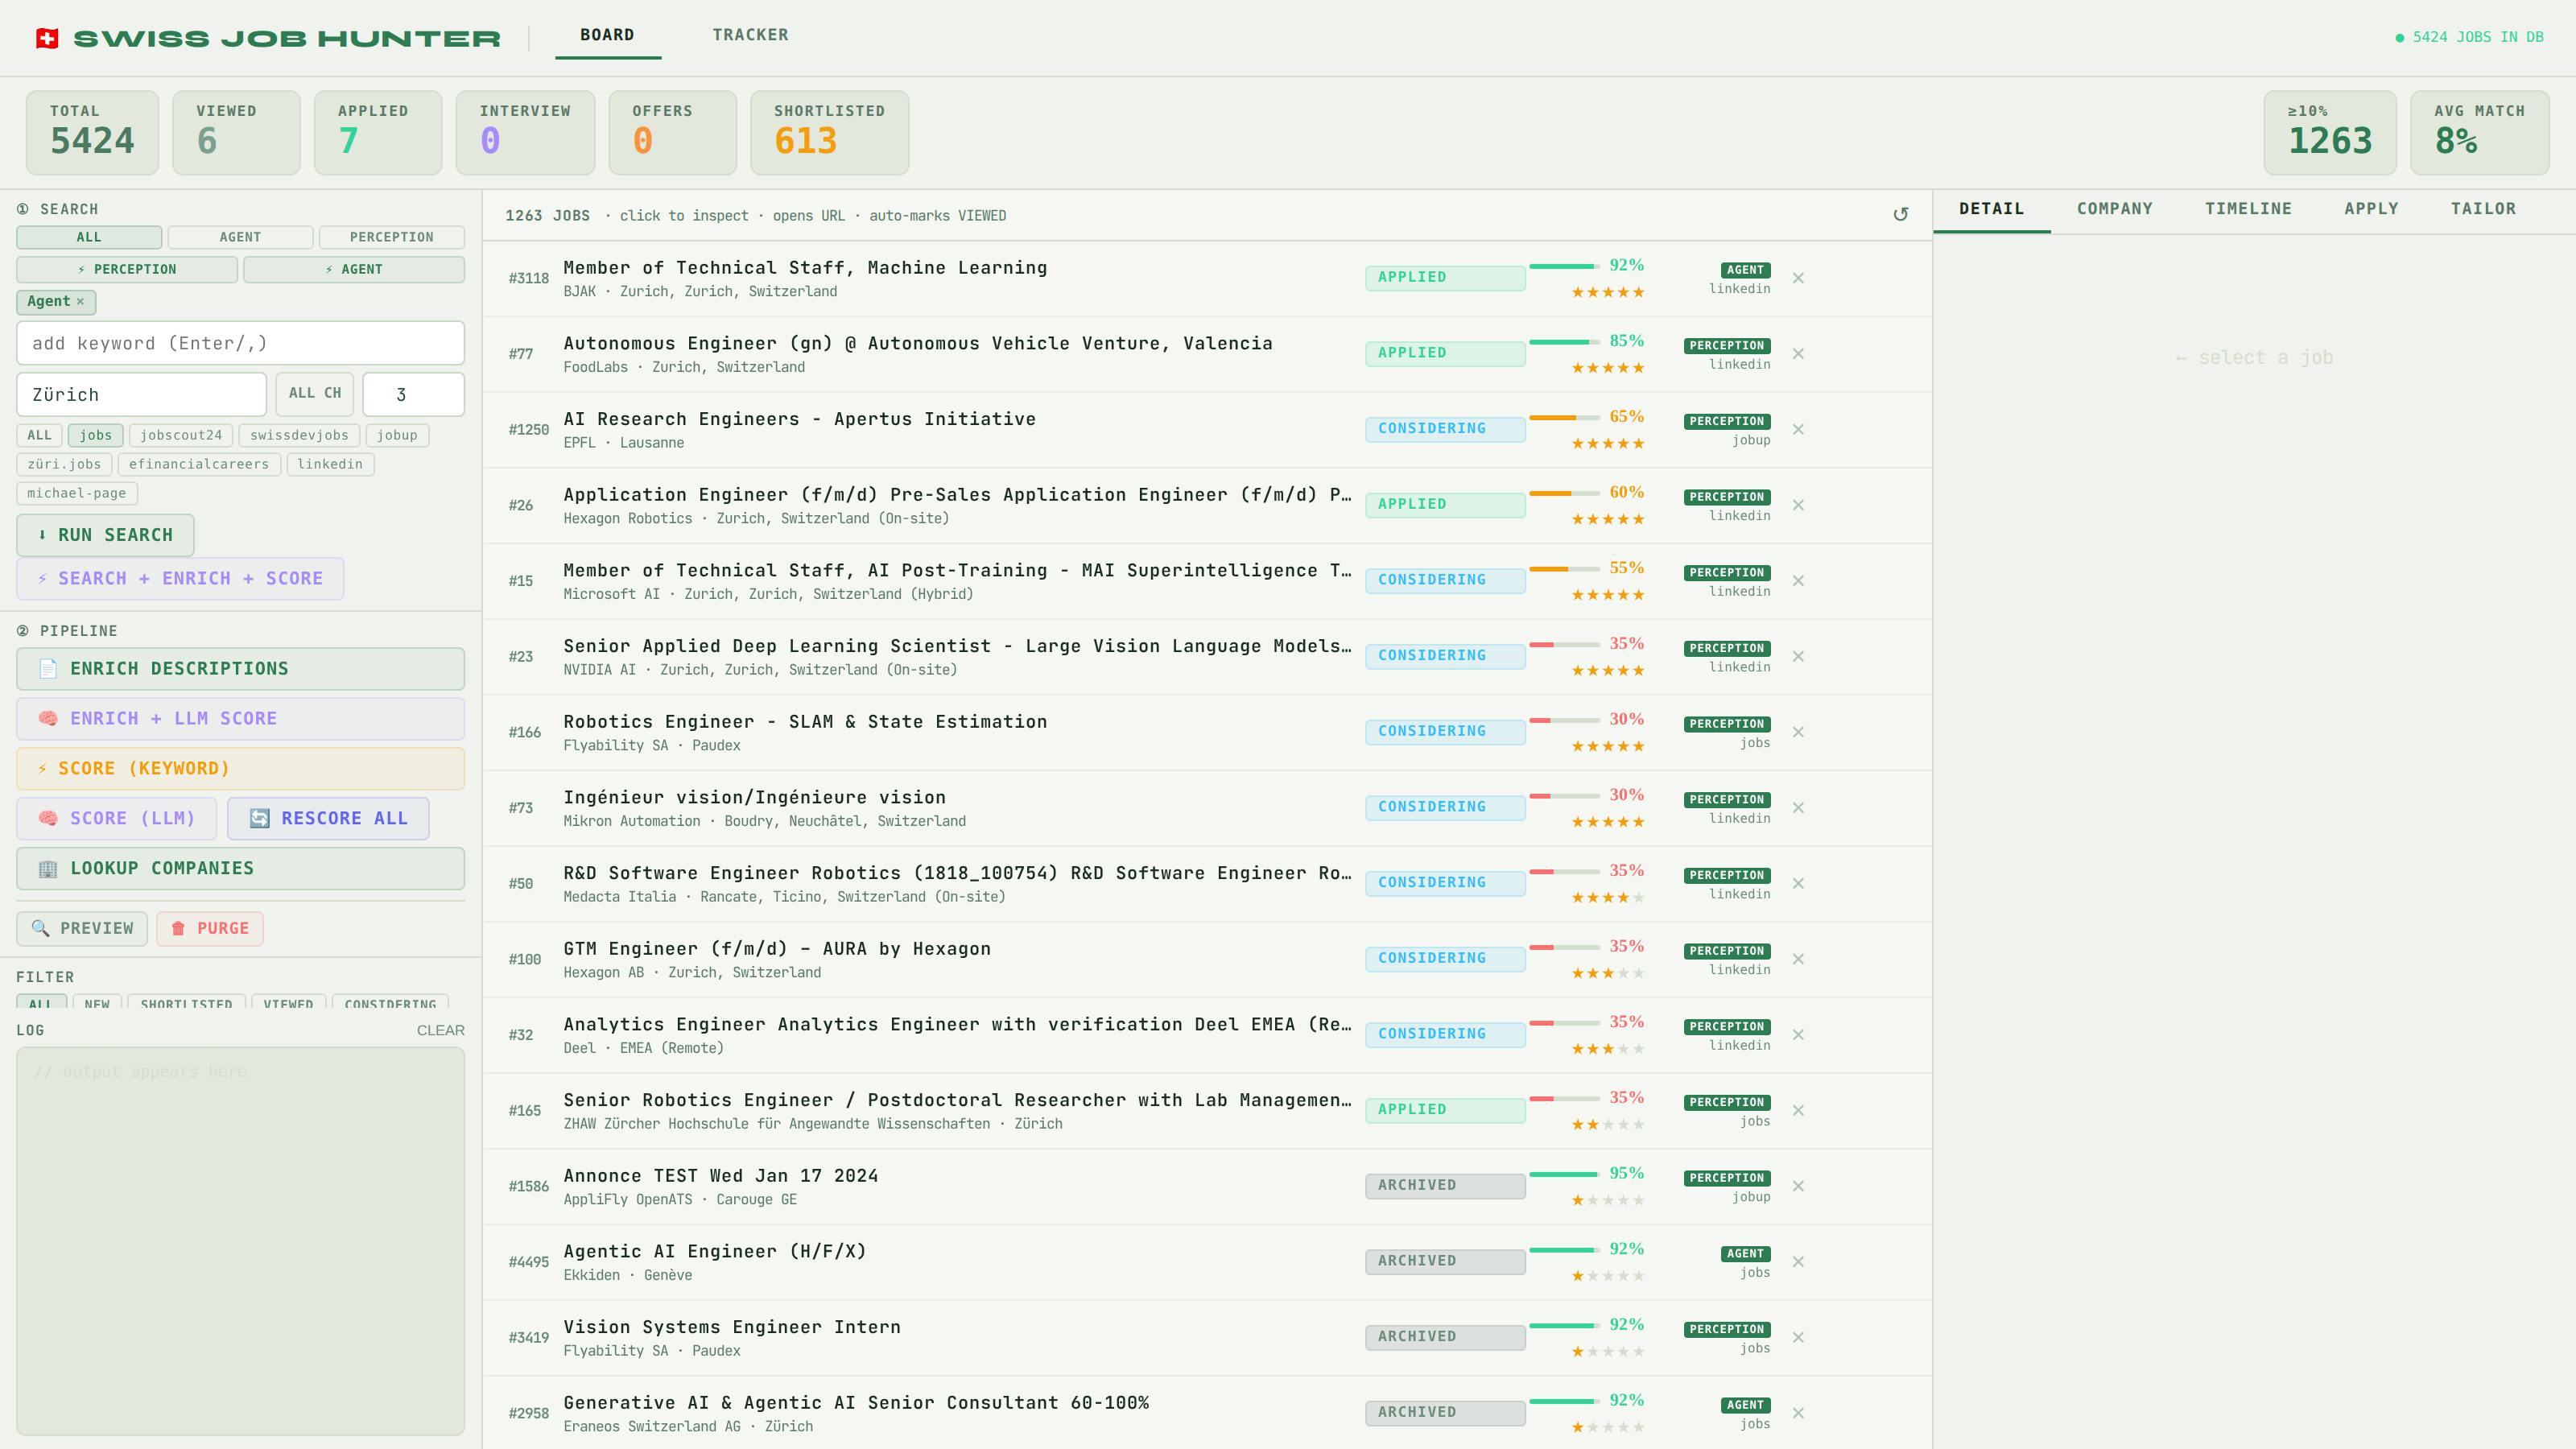Click the RUN SEARCH button
Screen dimensions: 2576x1449
tap(105, 535)
